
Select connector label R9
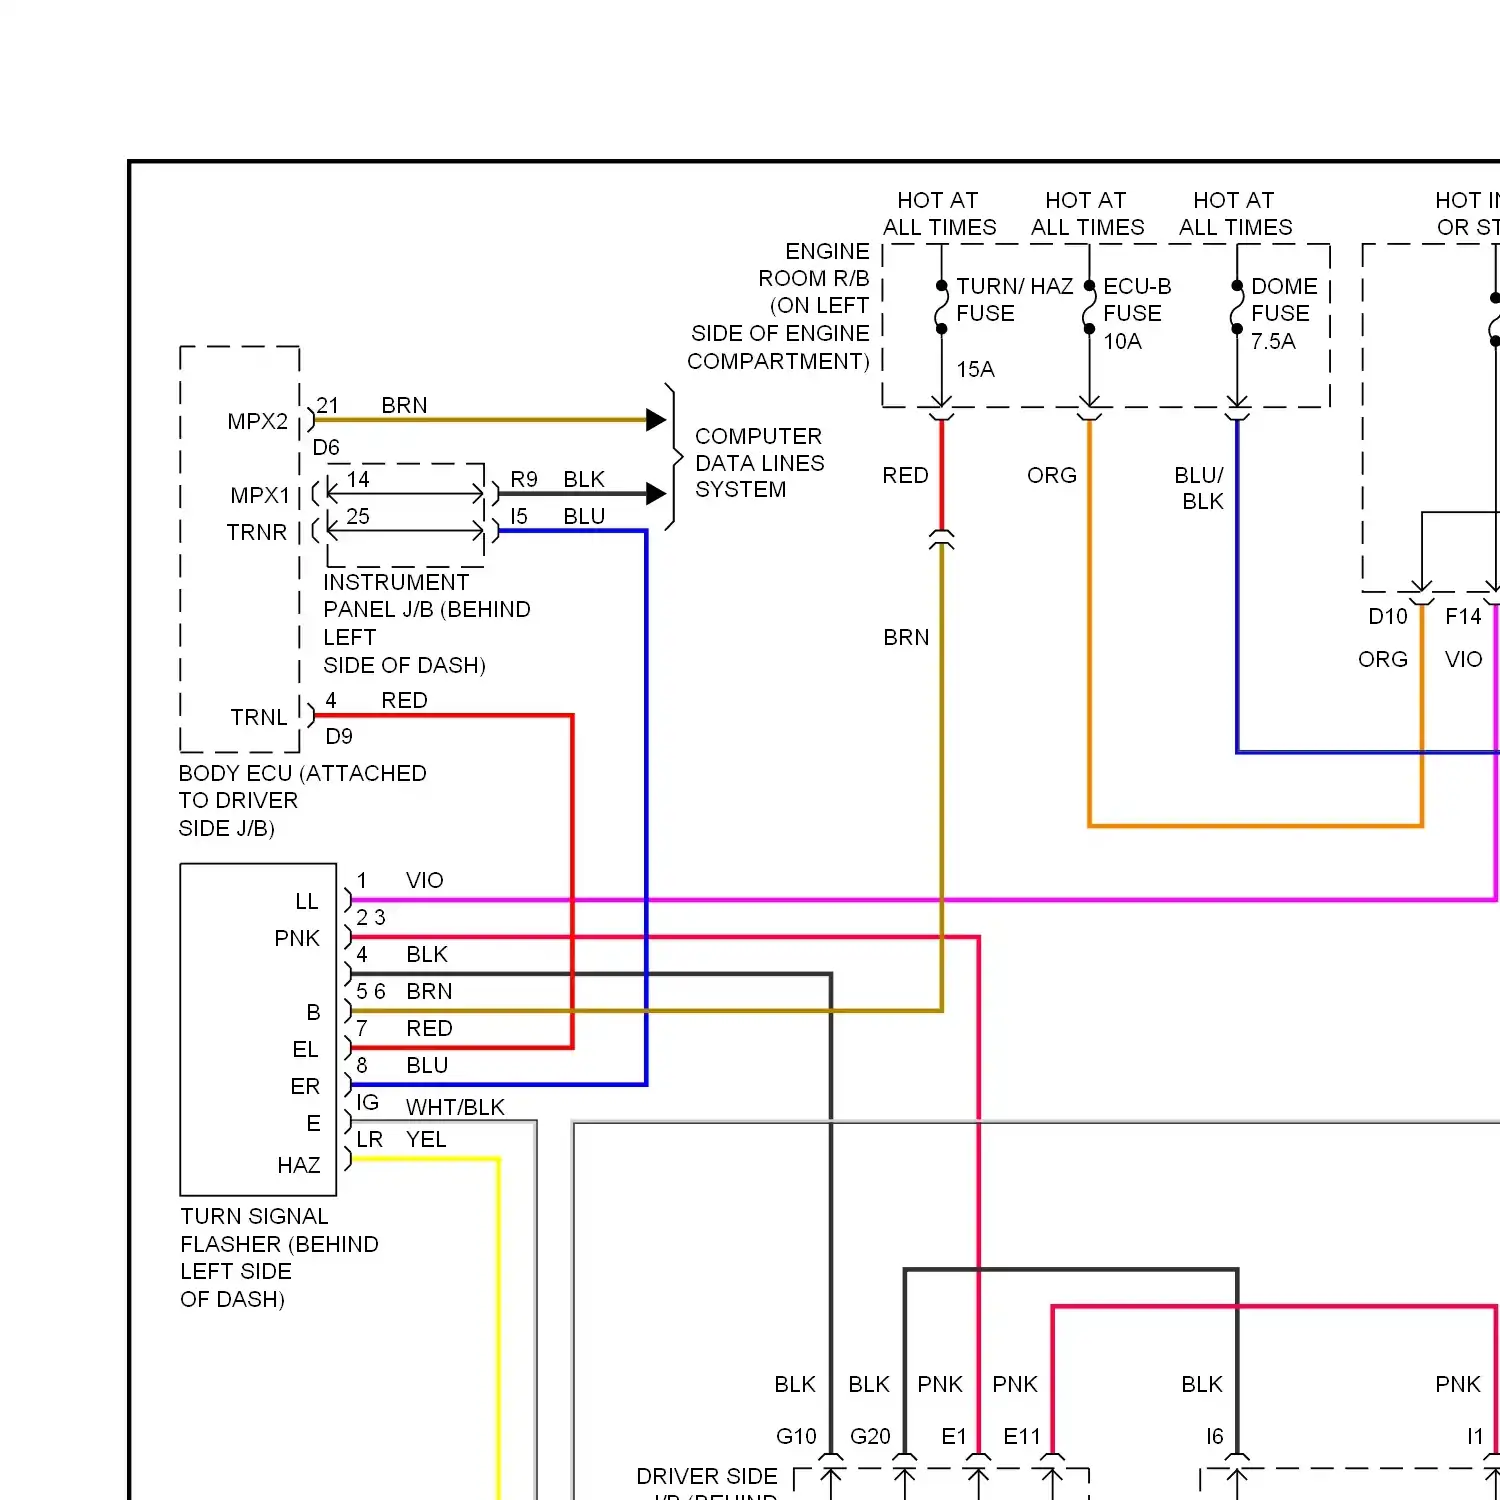click(x=524, y=479)
